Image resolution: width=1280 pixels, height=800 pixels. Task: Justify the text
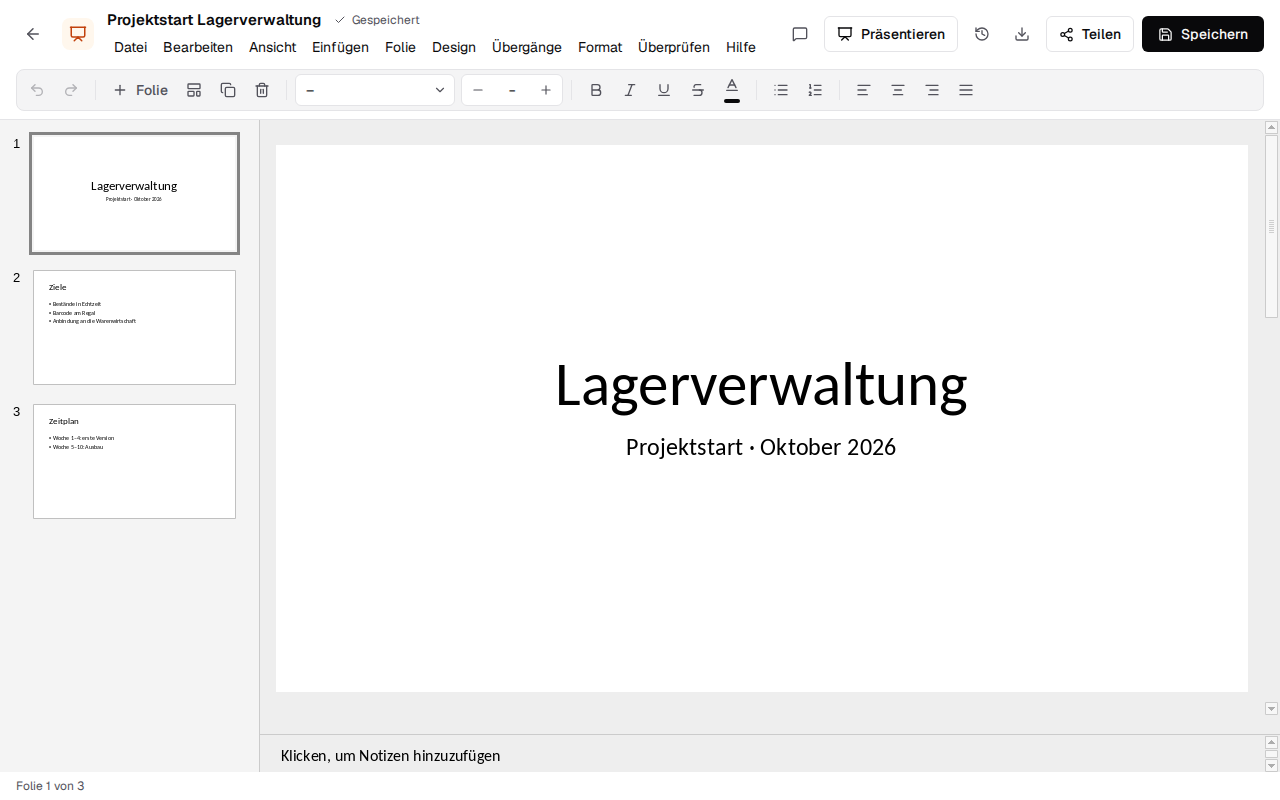[966, 90]
